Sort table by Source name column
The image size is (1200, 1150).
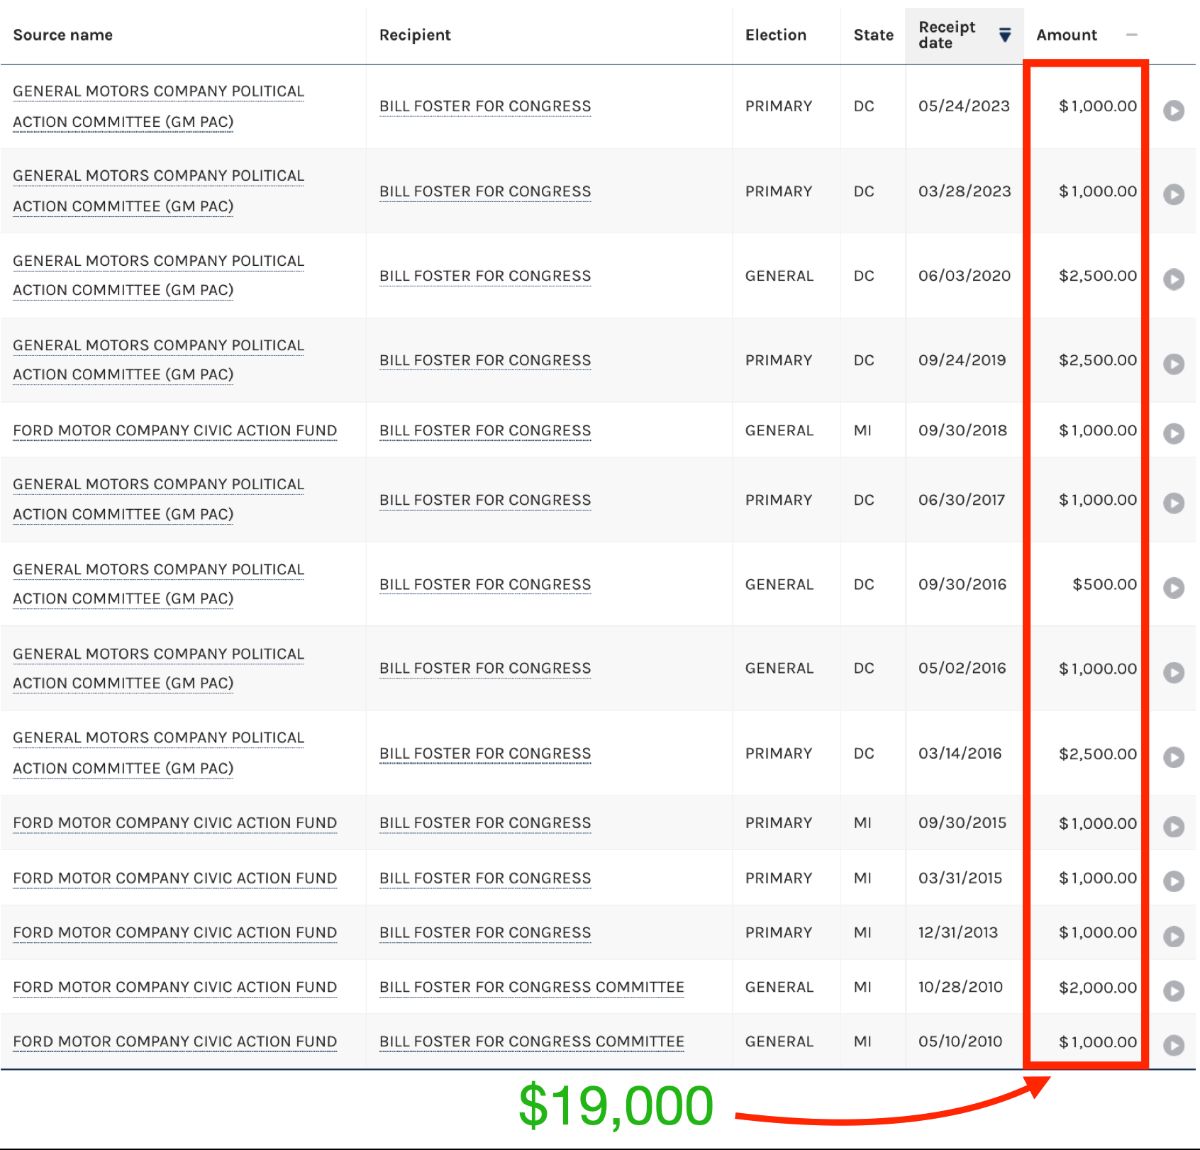coord(63,35)
